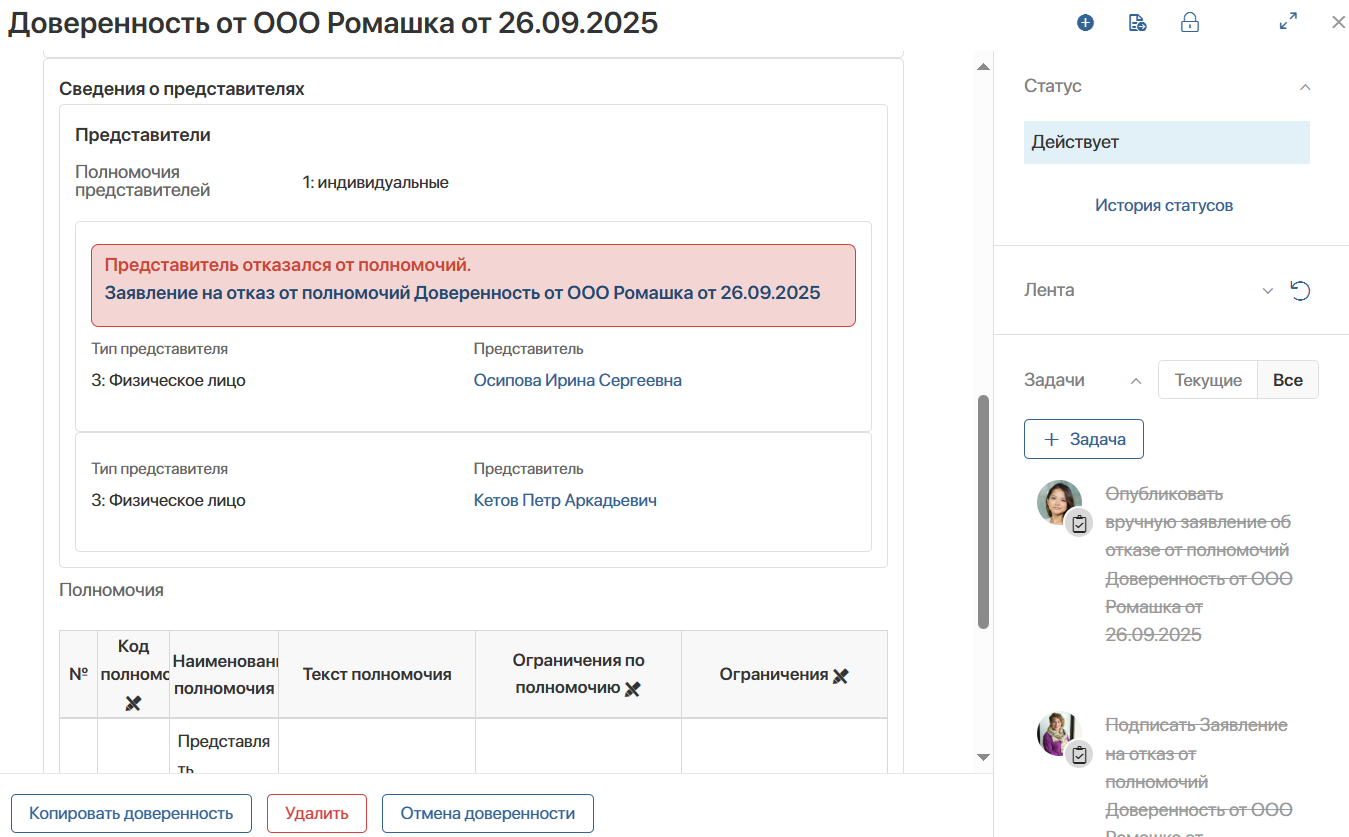Click the red Удалить button

pos(317,813)
